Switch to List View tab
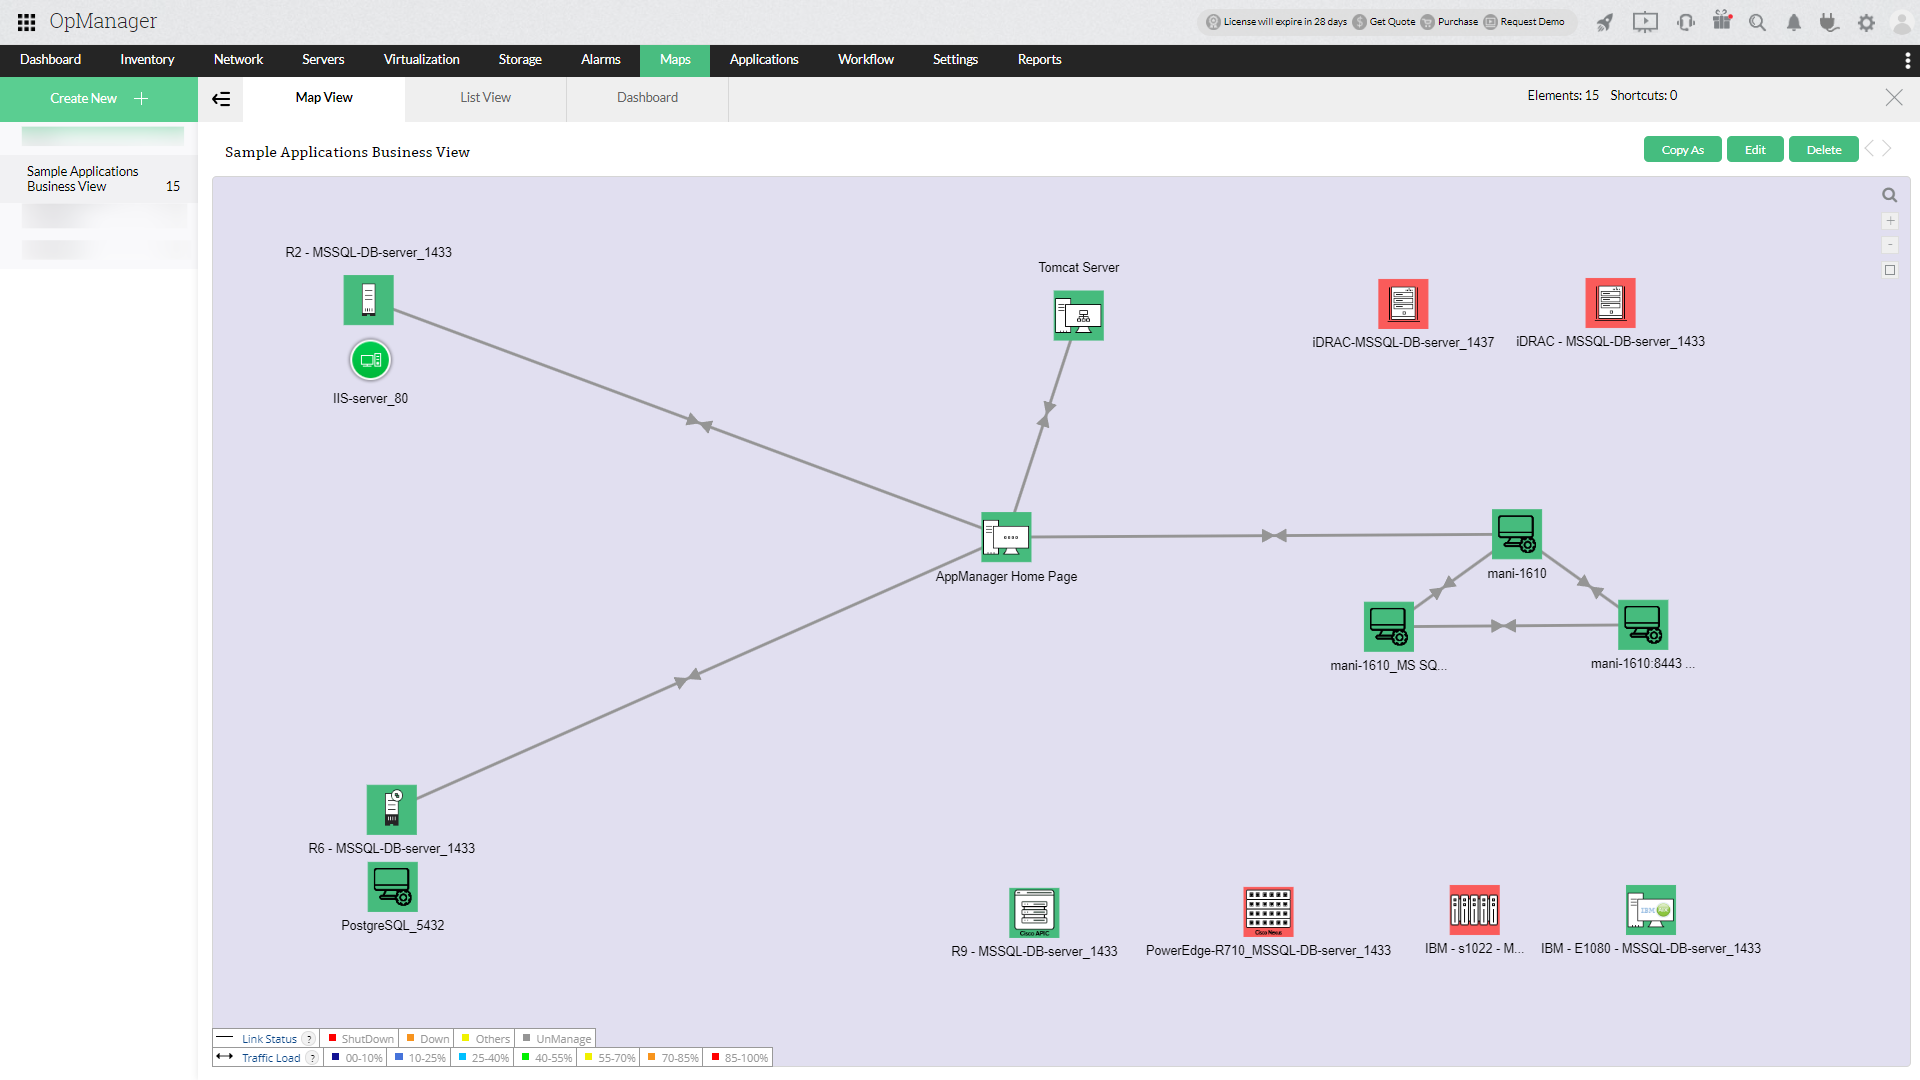1920x1080 pixels. pyautogui.click(x=485, y=98)
